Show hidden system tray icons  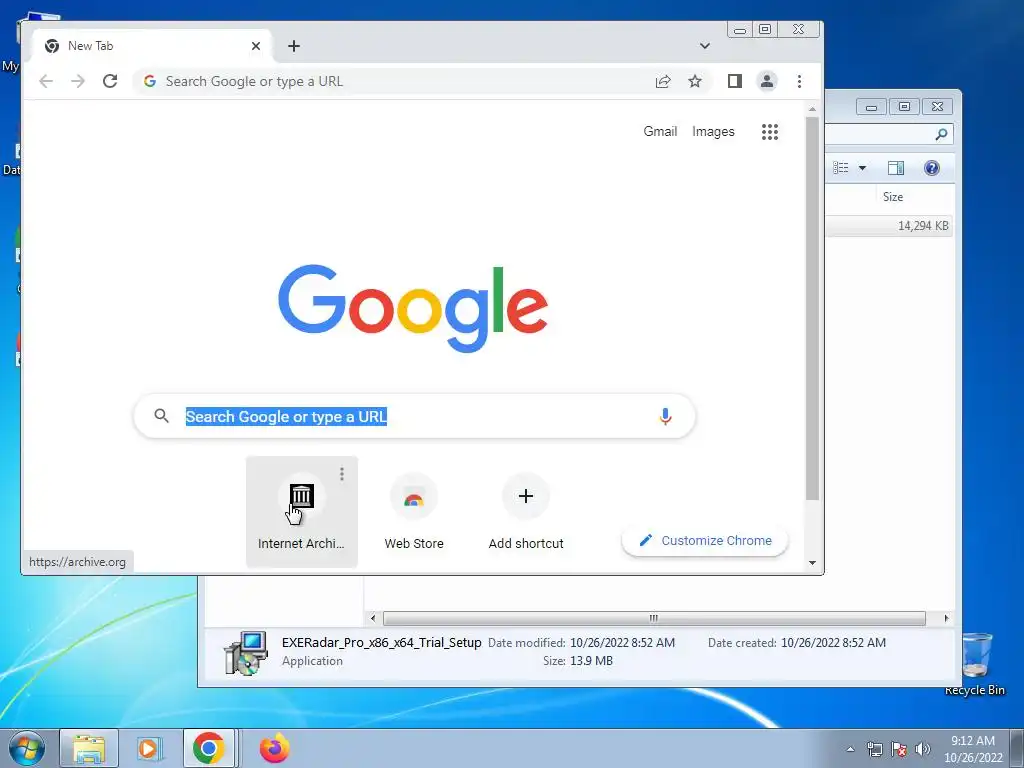click(850, 749)
